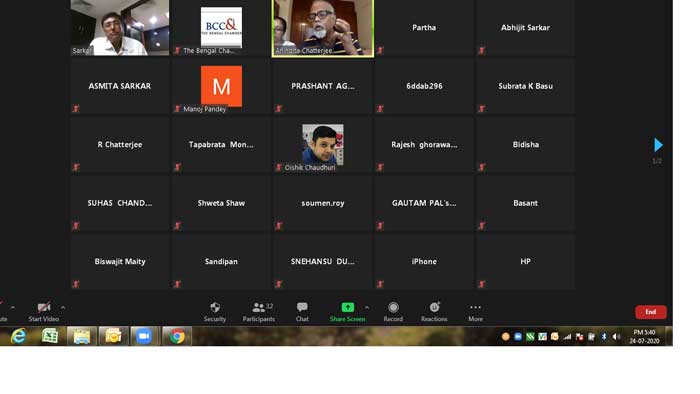
Task: Start recording with the Record button
Action: click(x=393, y=311)
